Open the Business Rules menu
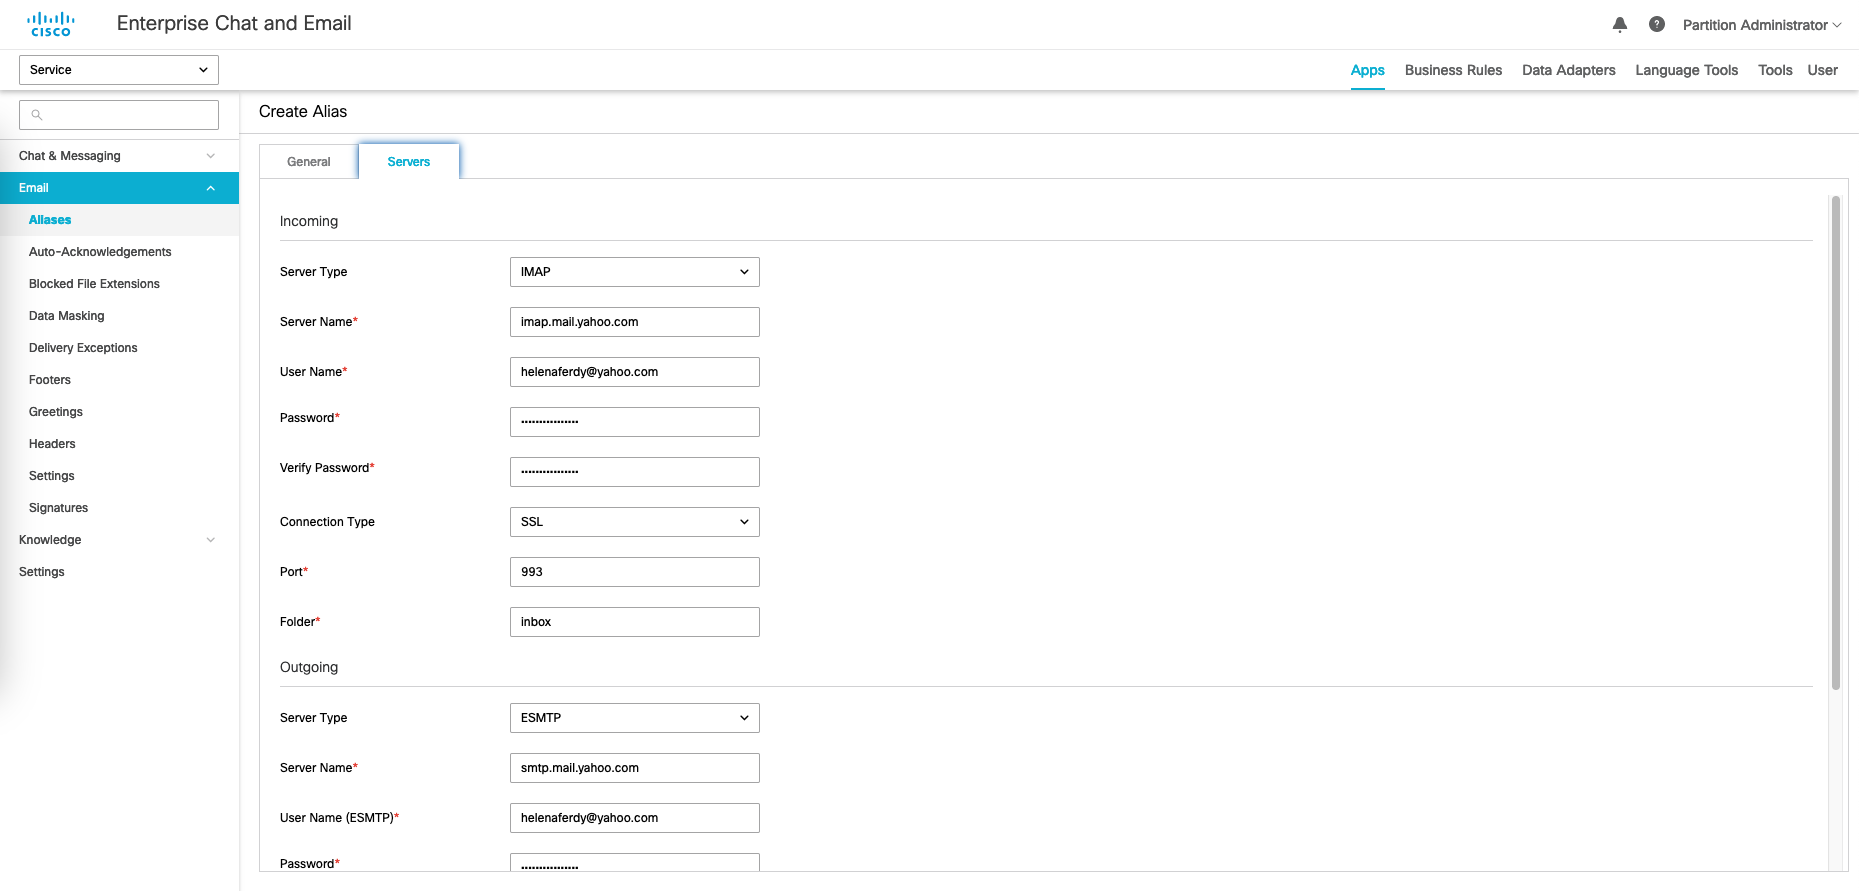1859x891 pixels. (x=1453, y=70)
